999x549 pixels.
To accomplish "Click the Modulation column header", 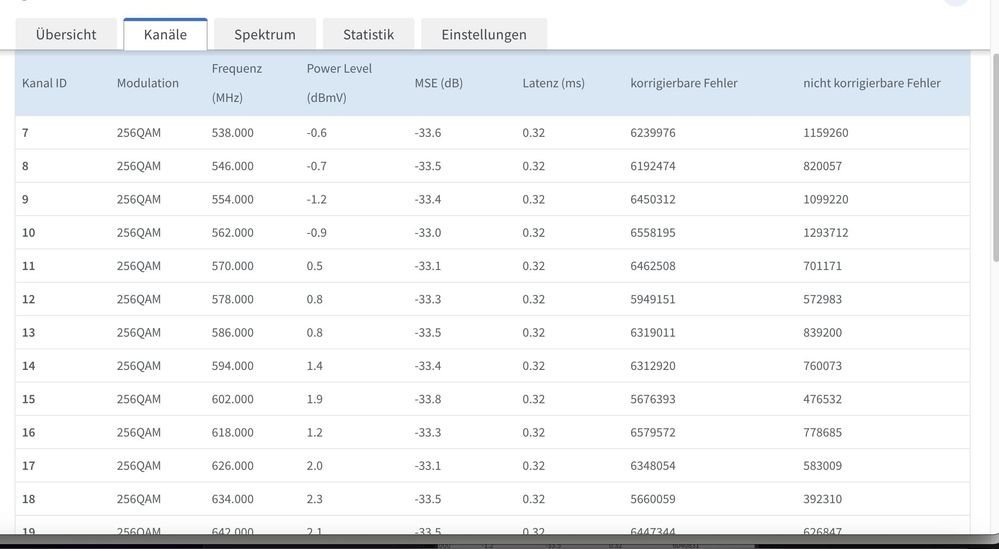I will 148,83.
